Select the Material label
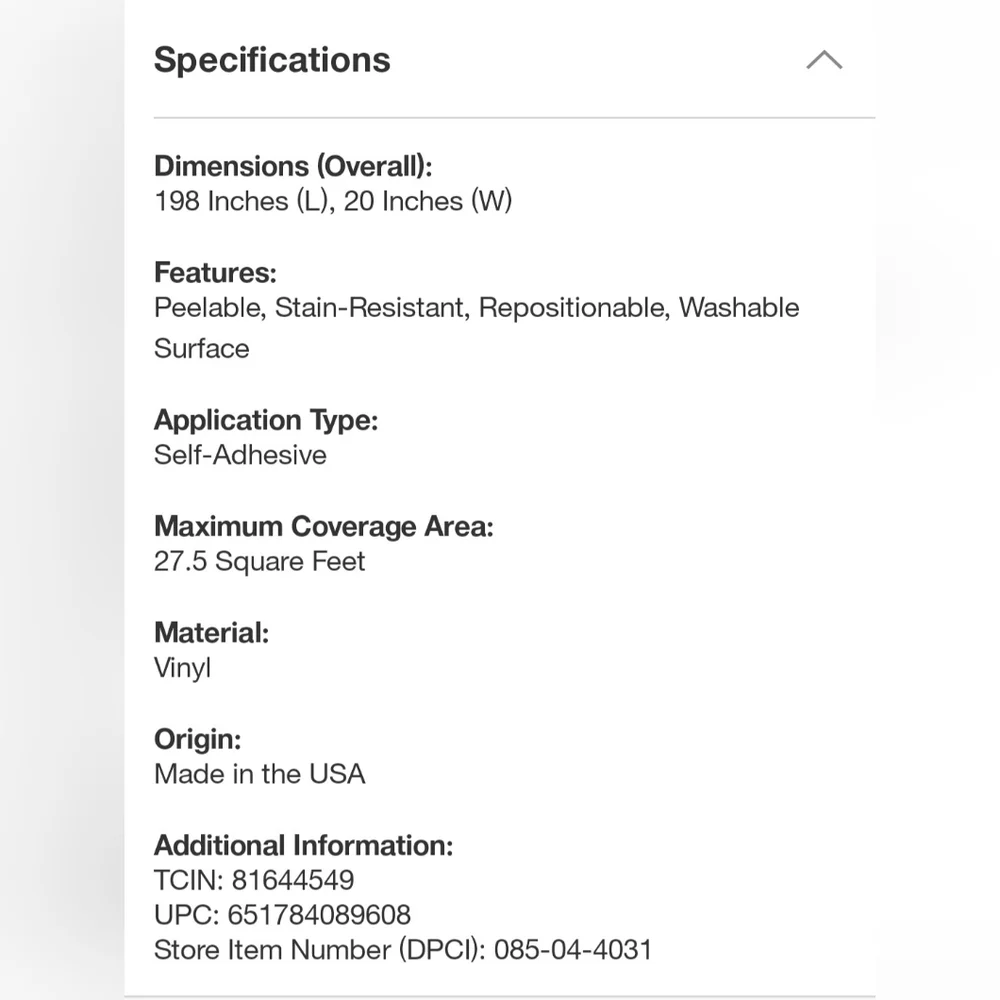This screenshot has width=1000, height=1000. coord(211,633)
